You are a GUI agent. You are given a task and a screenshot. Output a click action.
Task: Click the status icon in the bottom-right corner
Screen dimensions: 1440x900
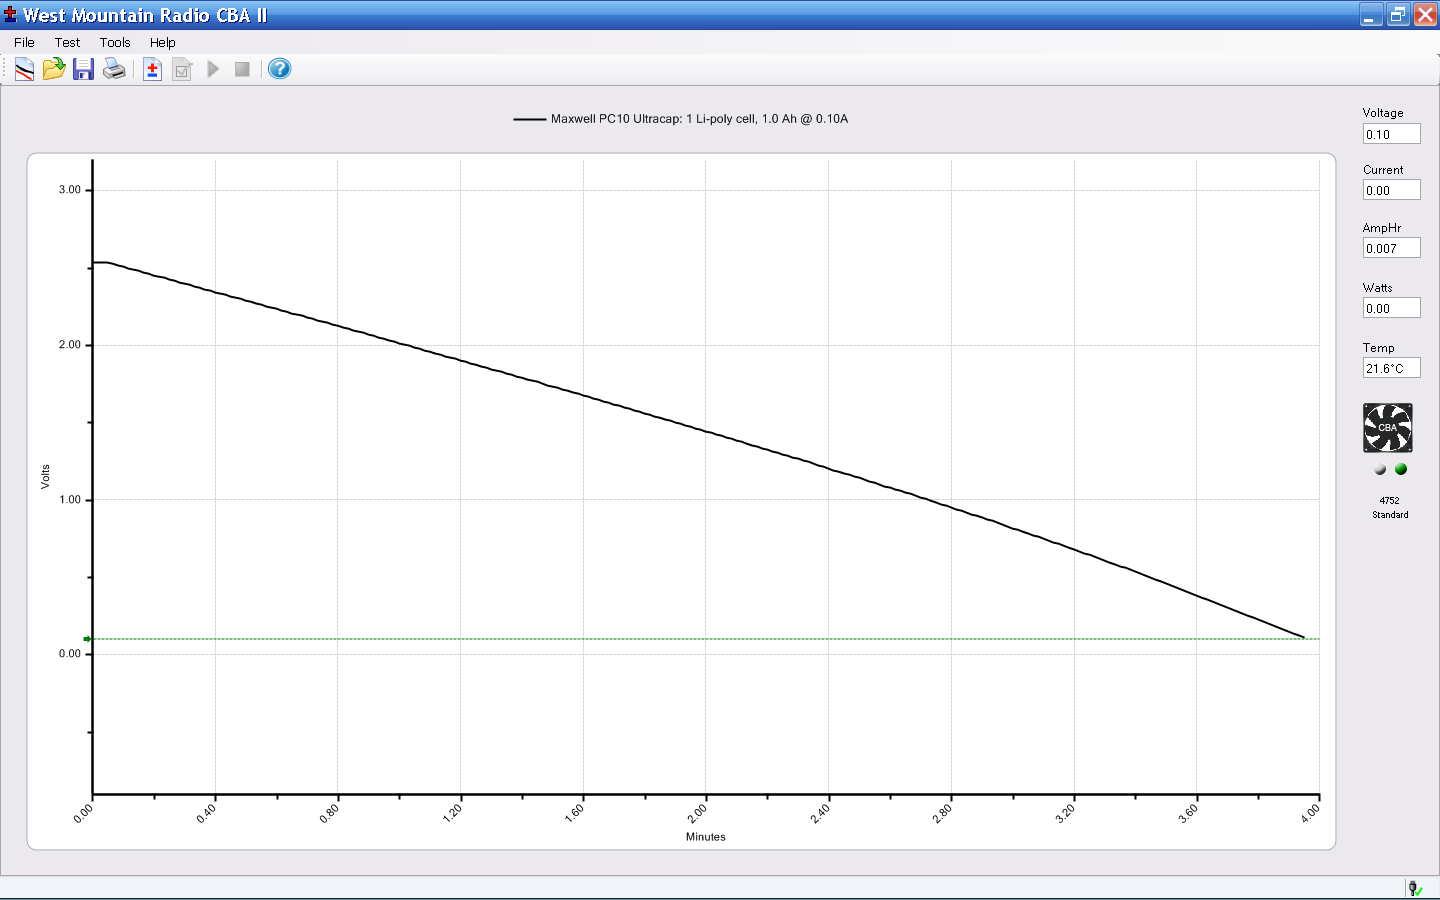coord(1415,888)
